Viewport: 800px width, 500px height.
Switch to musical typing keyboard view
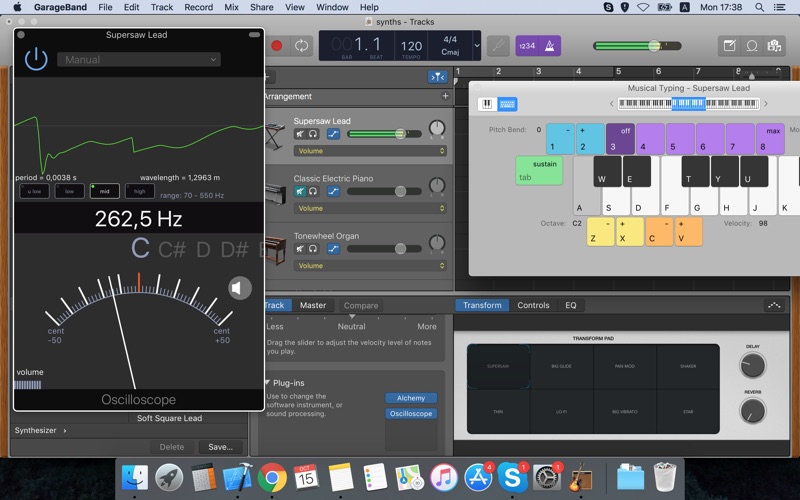[507, 104]
